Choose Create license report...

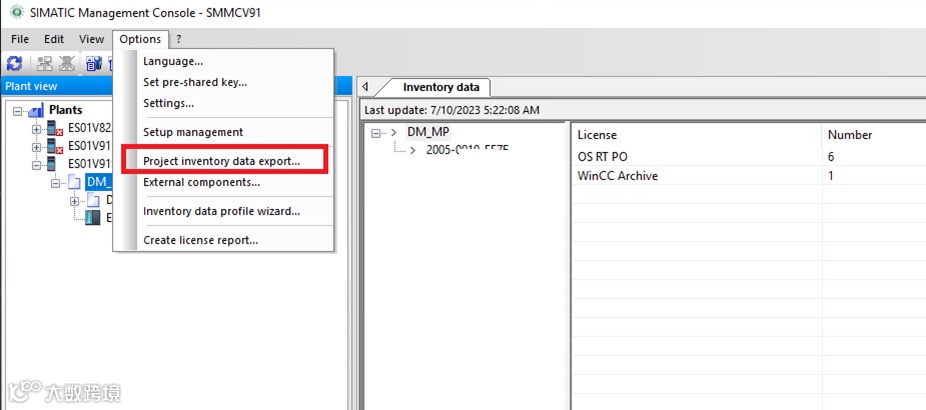200,240
